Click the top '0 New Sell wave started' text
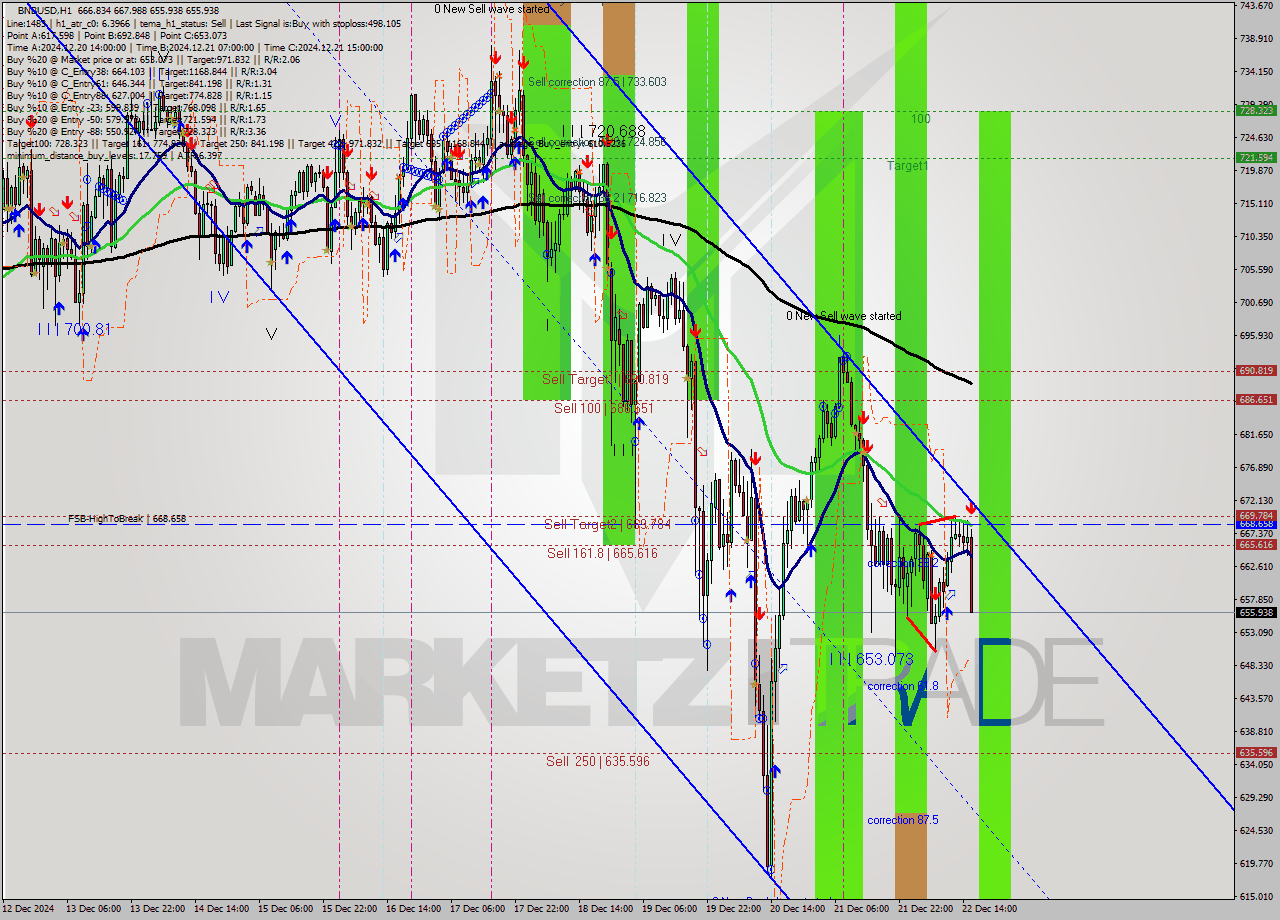Screen dimensions: 1280x920 [x=491, y=9]
